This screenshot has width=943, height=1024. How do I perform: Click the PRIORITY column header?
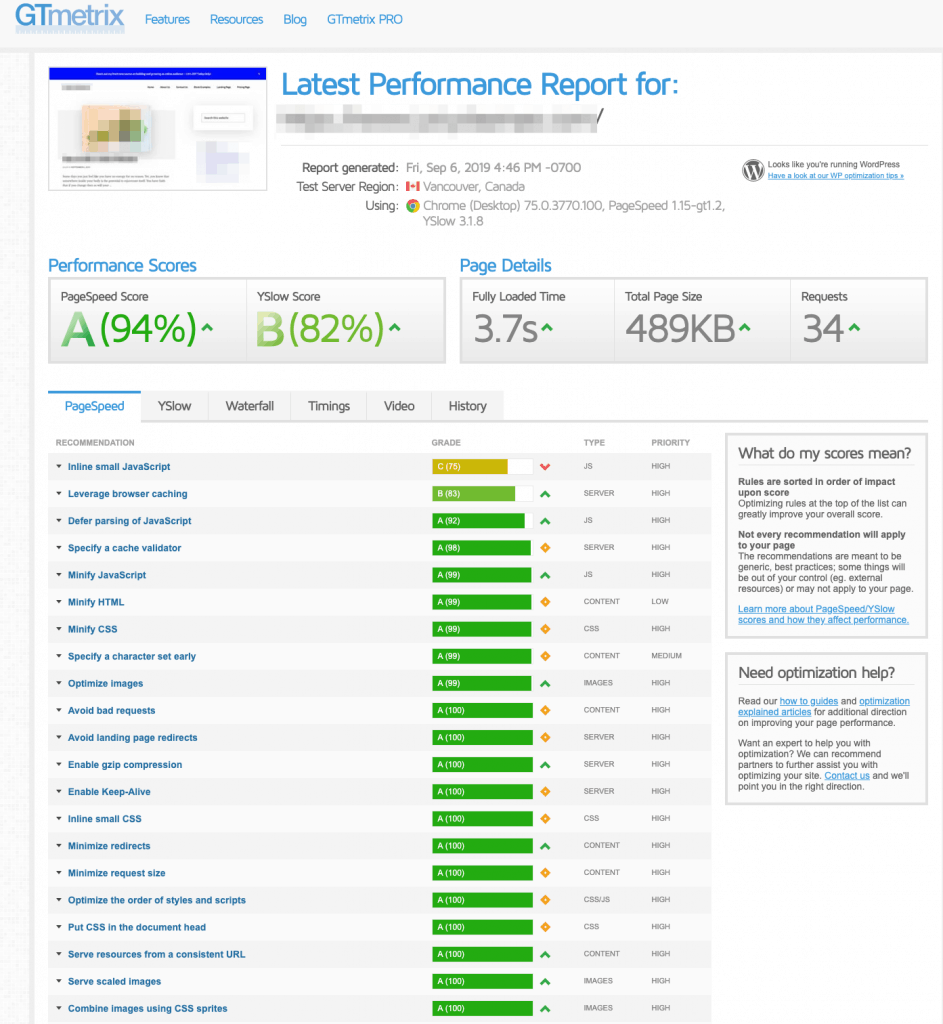click(670, 443)
